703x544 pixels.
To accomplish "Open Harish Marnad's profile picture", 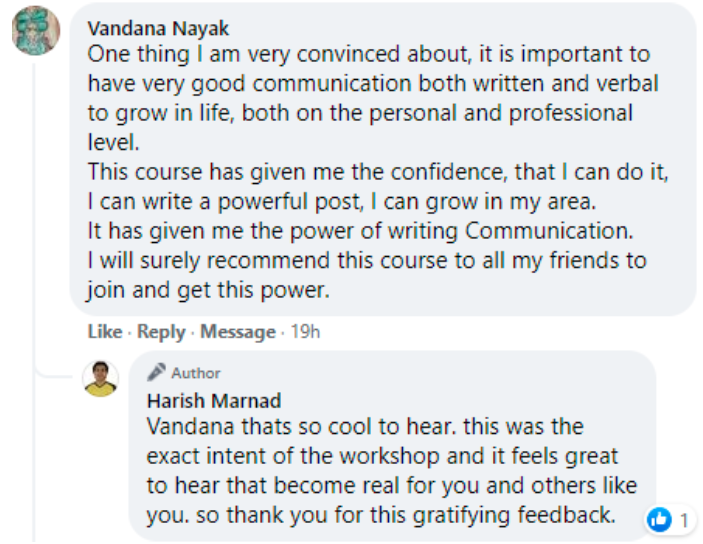I will coord(99,379).
